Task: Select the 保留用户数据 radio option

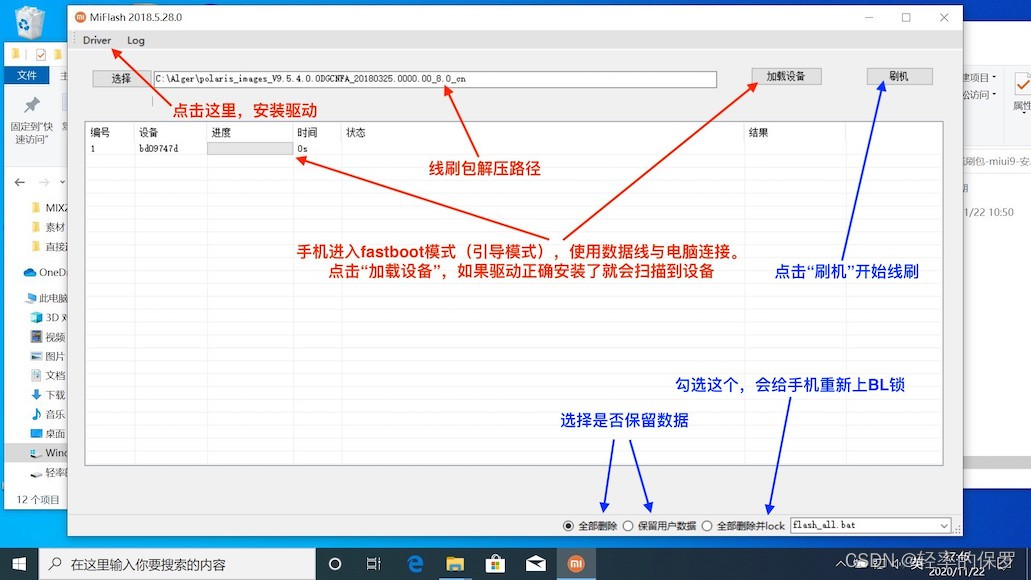Action: coord(659,526)
